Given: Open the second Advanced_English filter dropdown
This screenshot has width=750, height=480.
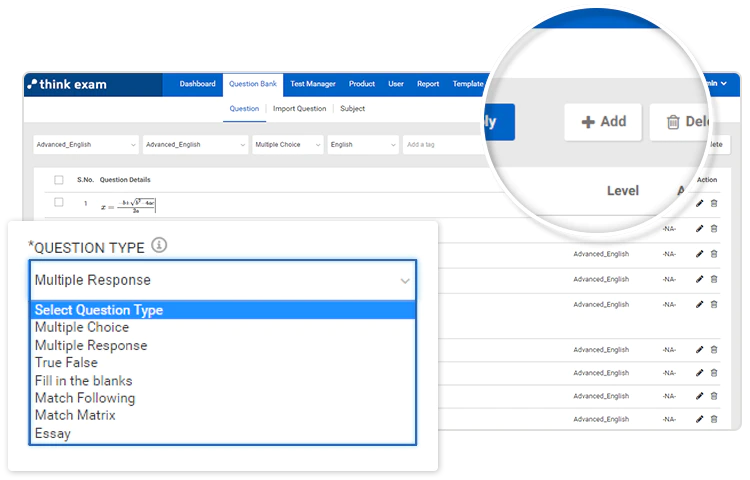Looking at the screenshot, I should click(x=195, y=144).
